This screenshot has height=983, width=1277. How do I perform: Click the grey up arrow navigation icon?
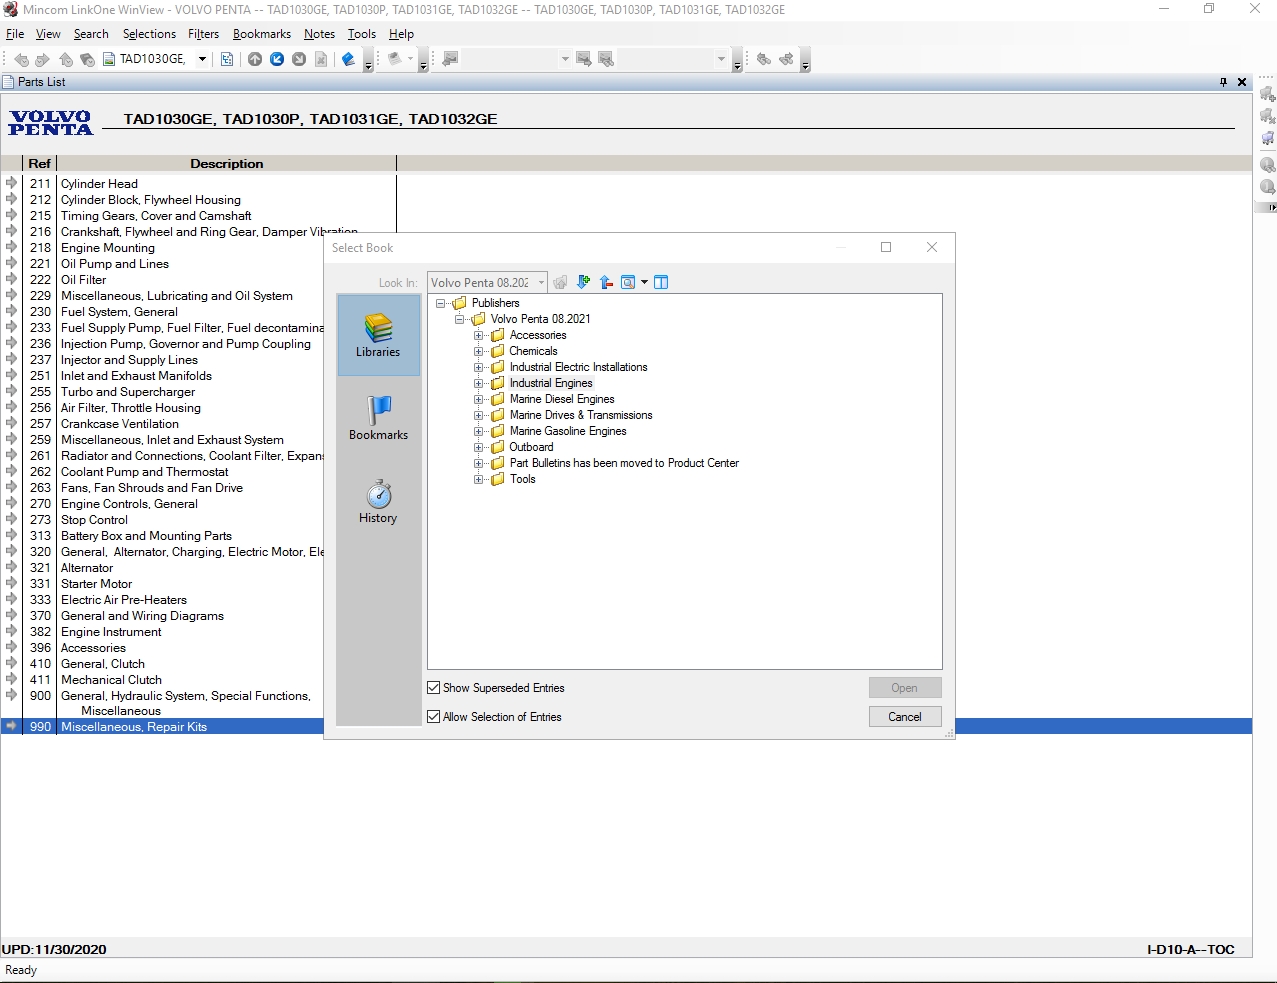[x=255, y=59]
